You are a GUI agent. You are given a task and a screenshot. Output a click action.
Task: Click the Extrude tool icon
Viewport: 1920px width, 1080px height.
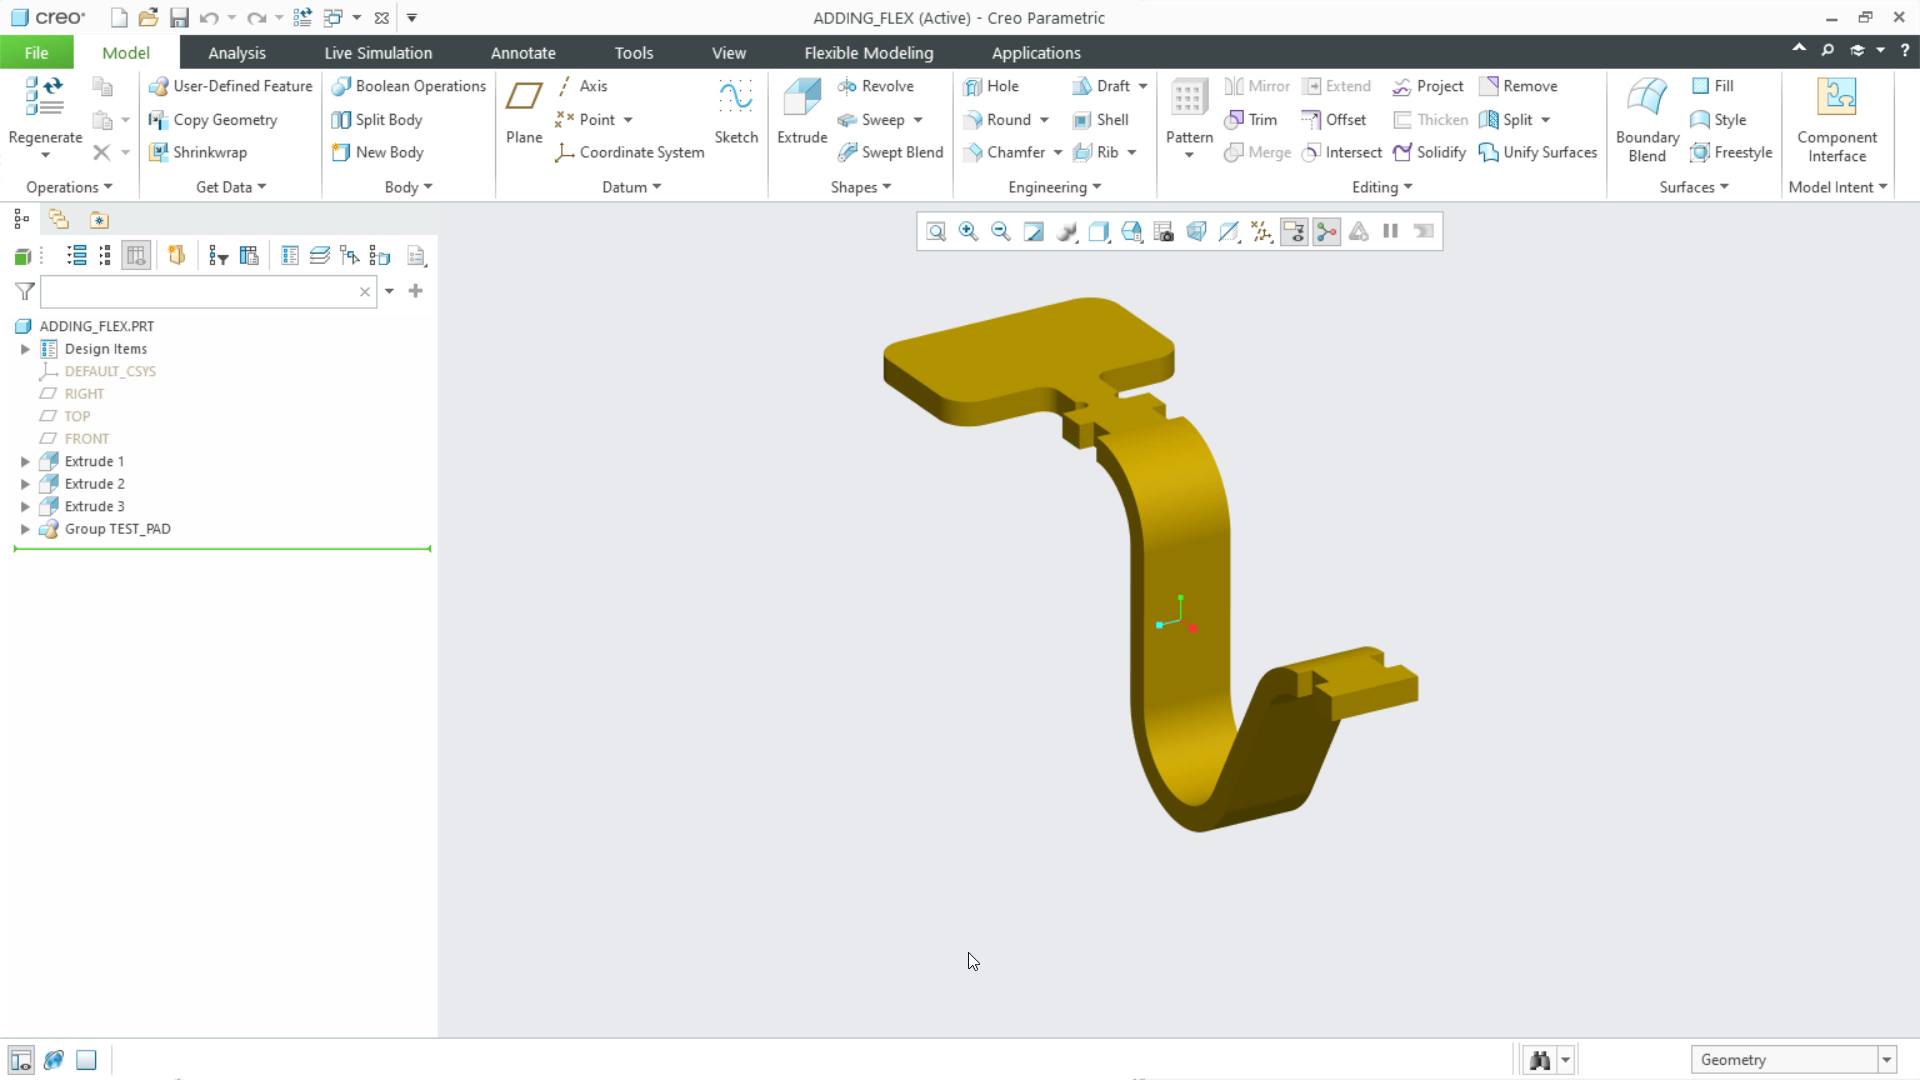(x=802, y=98)
